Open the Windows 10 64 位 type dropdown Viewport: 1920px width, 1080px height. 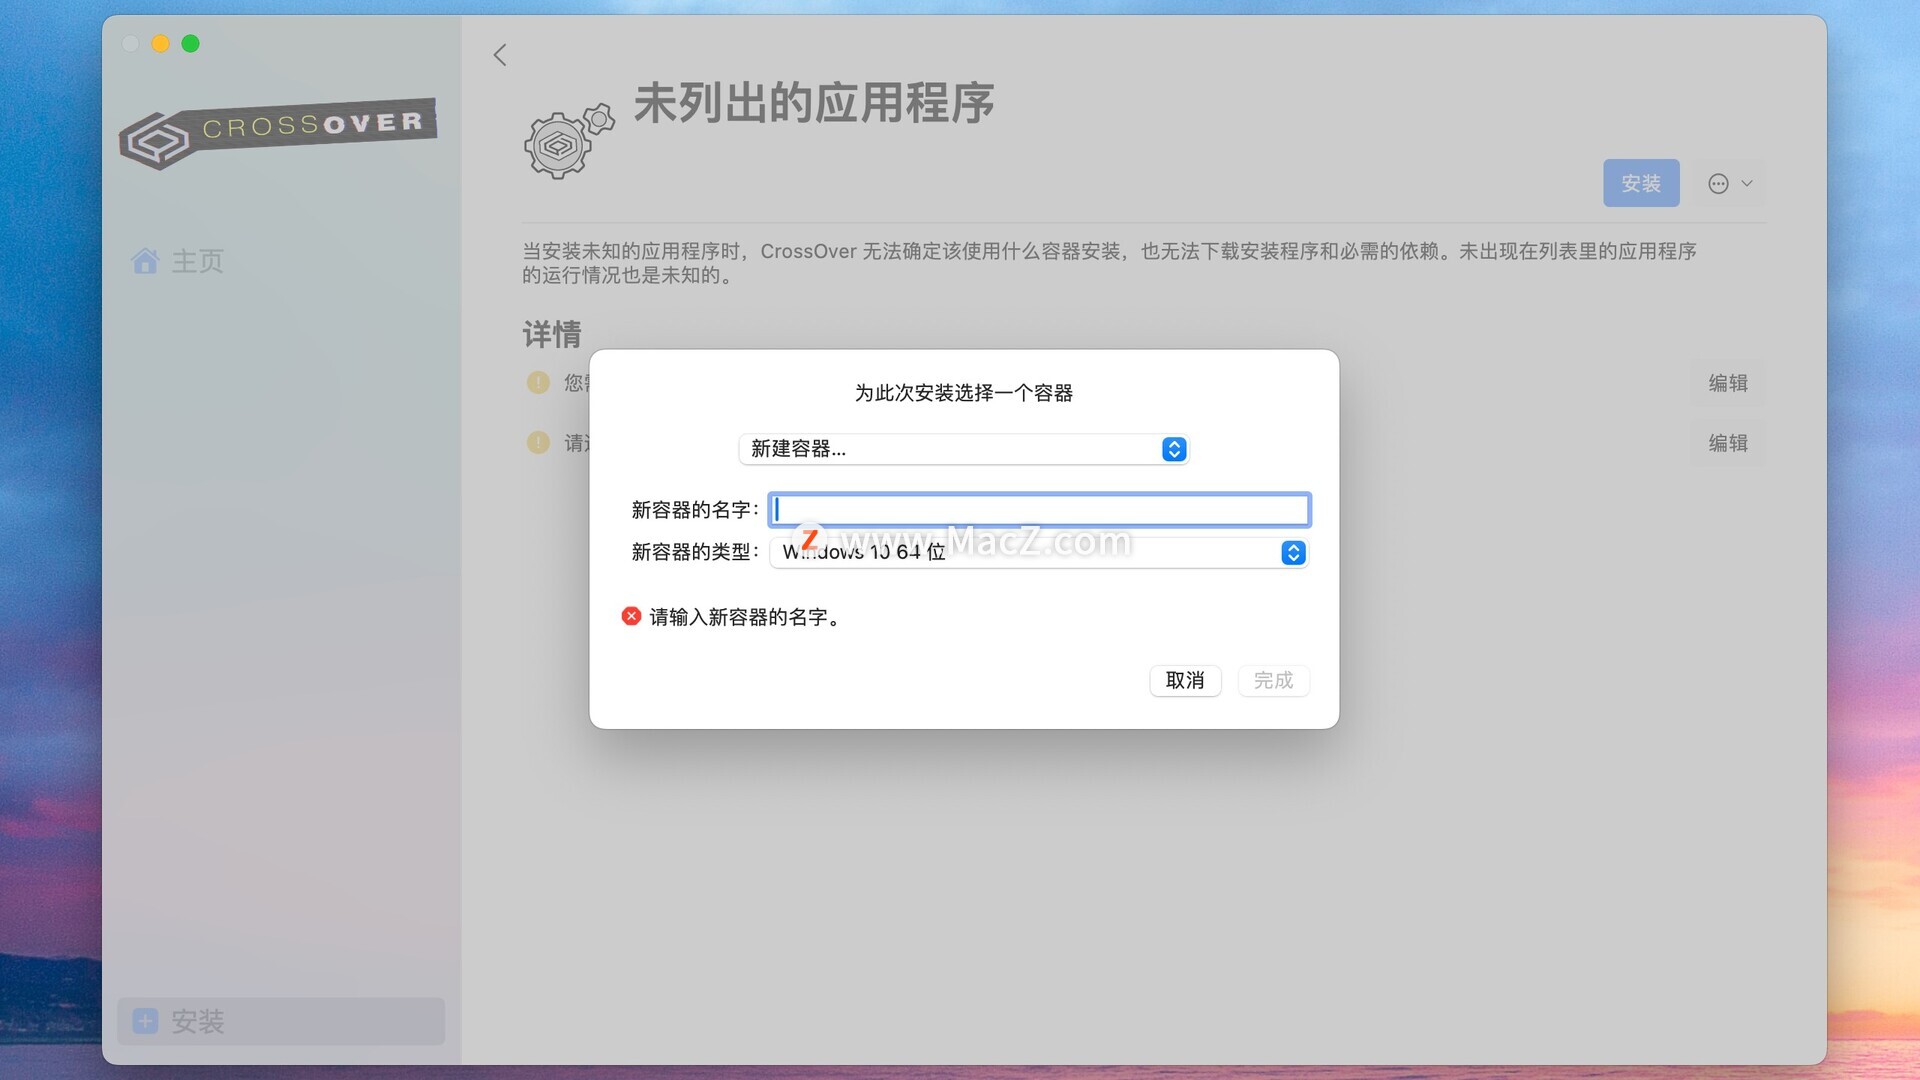(x=1039, y=553)
